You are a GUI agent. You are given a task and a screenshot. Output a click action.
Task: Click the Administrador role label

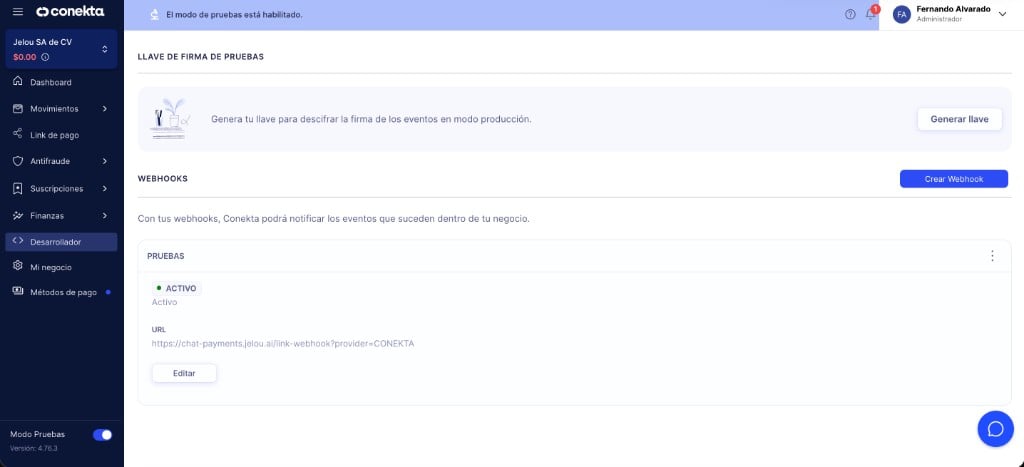click(939, 20)
